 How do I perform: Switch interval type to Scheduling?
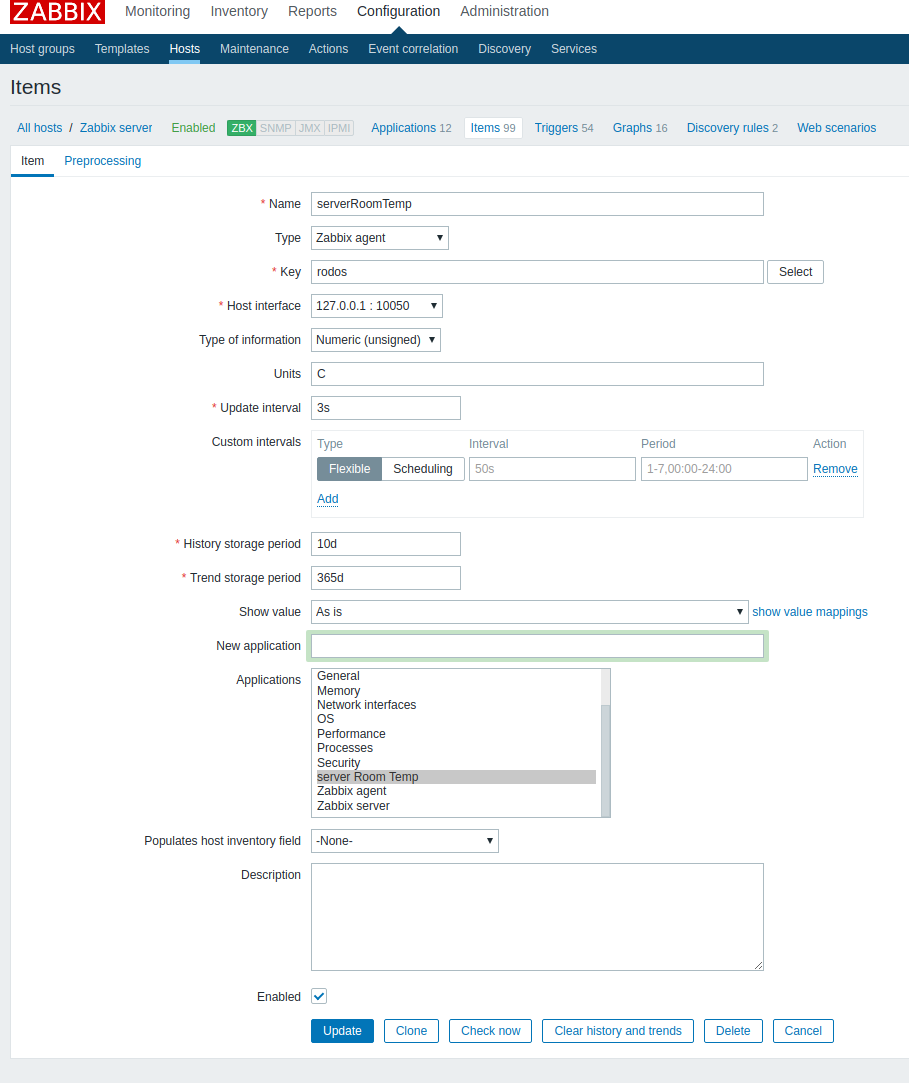click(x=423, y=469)
